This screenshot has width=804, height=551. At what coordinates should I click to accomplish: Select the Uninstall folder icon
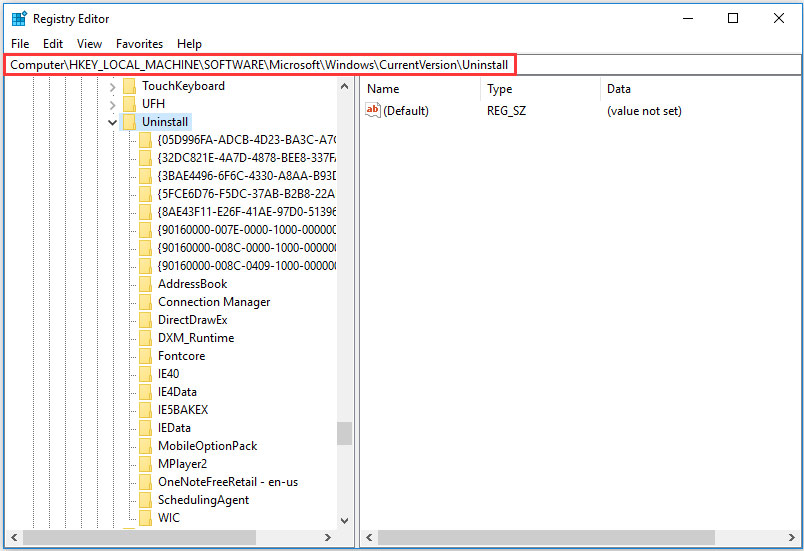click(129, 122)
